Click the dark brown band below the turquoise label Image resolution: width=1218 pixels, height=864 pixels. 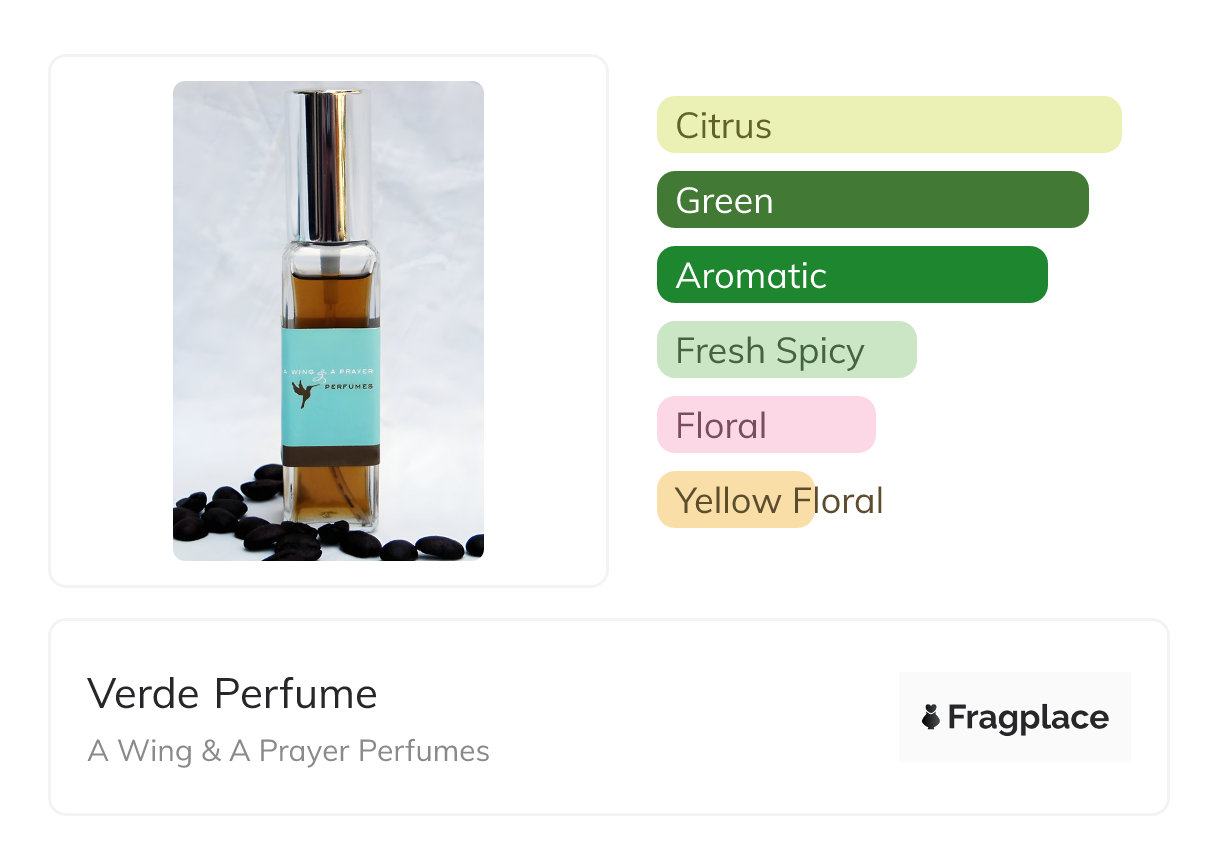coord(330,455)
